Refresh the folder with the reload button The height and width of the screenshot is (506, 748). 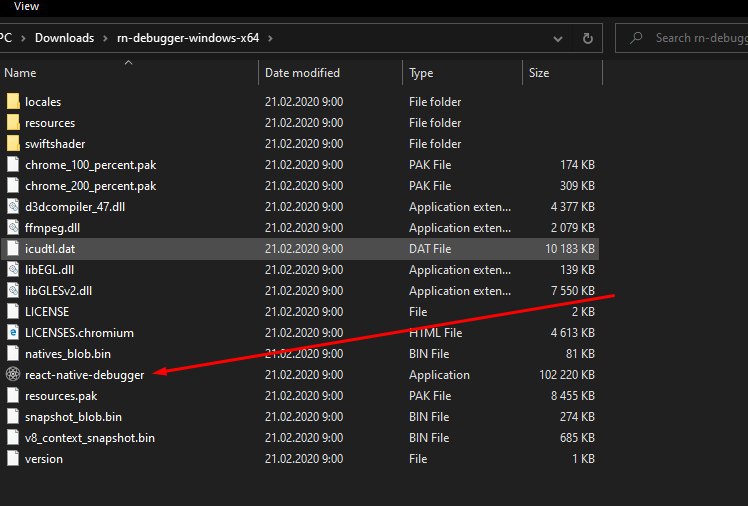point(588,38)
